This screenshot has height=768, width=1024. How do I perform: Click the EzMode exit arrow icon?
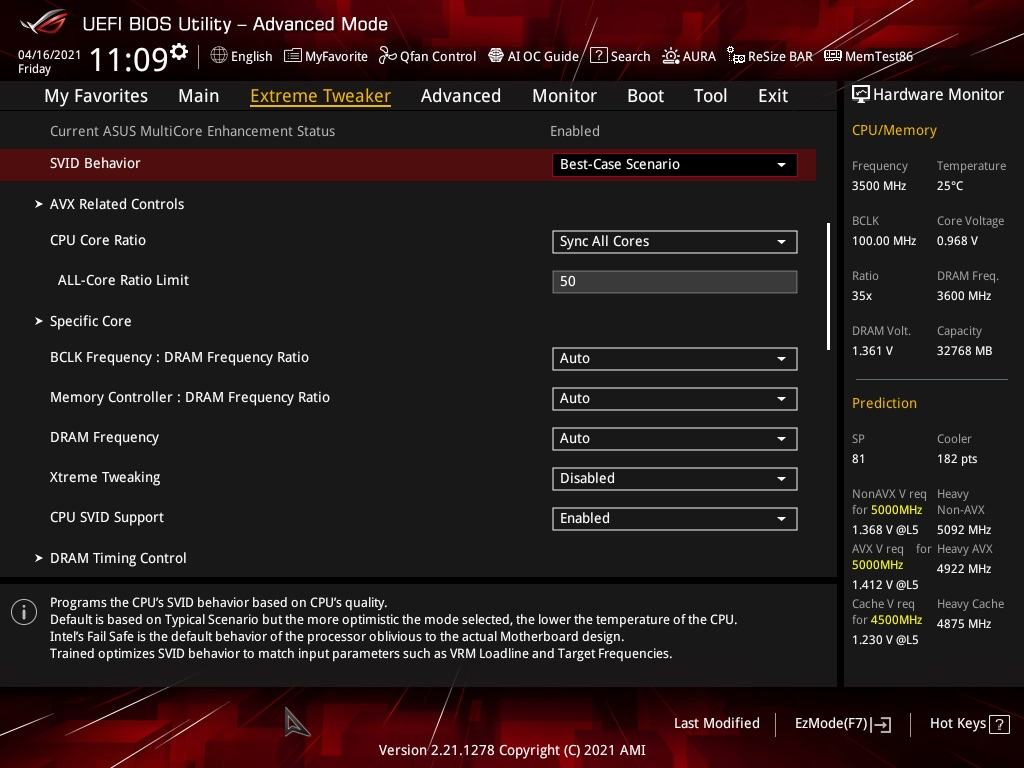click(881, 724)
